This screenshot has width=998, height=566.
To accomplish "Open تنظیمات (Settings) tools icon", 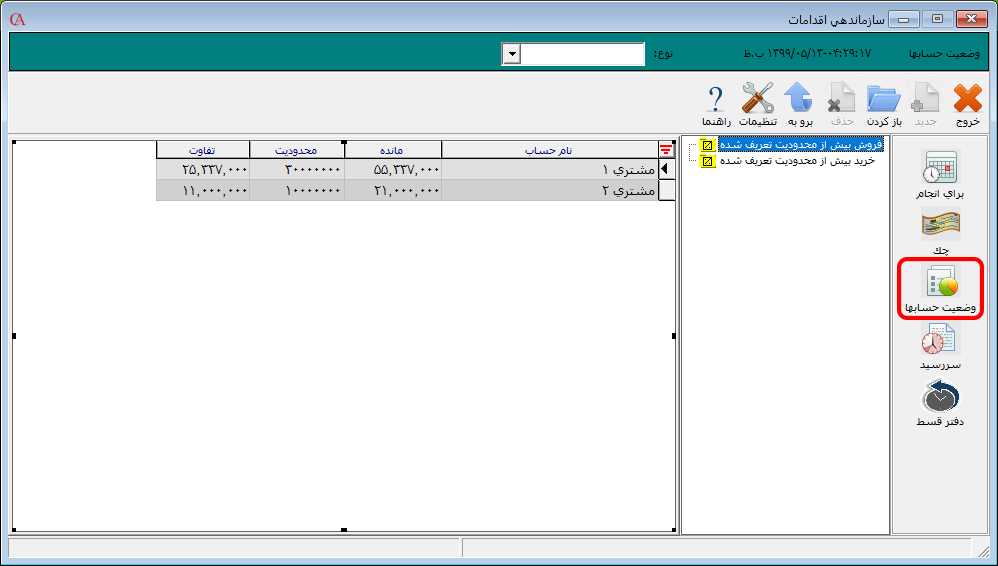I will (x=757, y=102).
